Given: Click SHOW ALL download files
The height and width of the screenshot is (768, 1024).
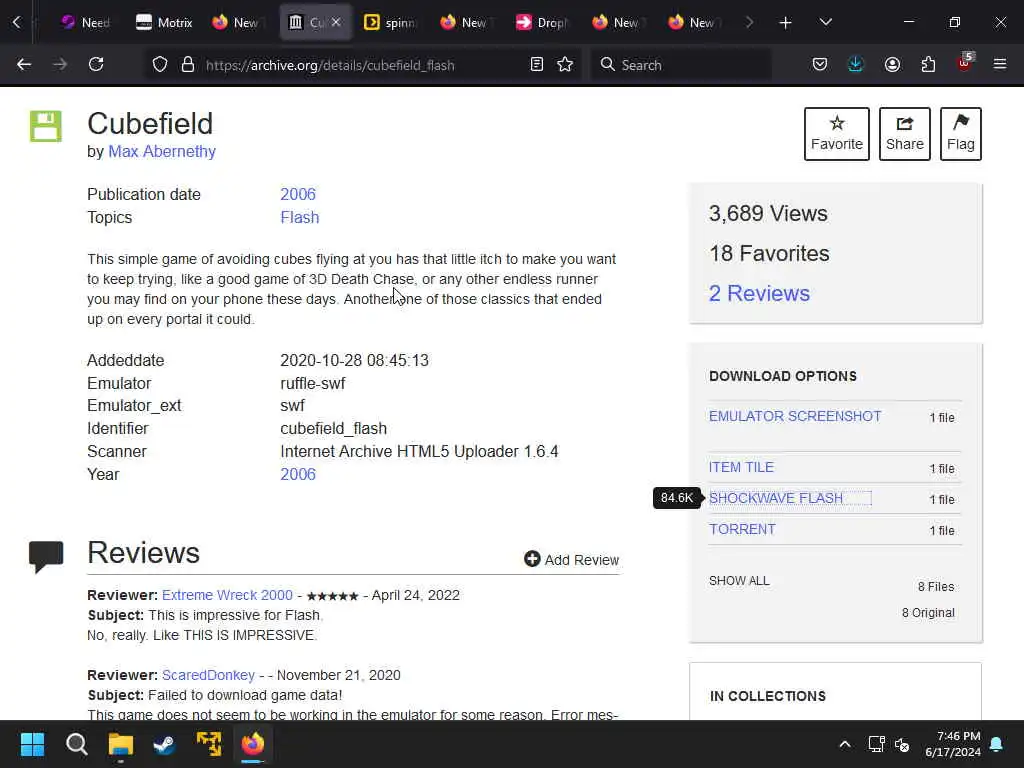Looking at the screenshot, I should pos(739,581).
